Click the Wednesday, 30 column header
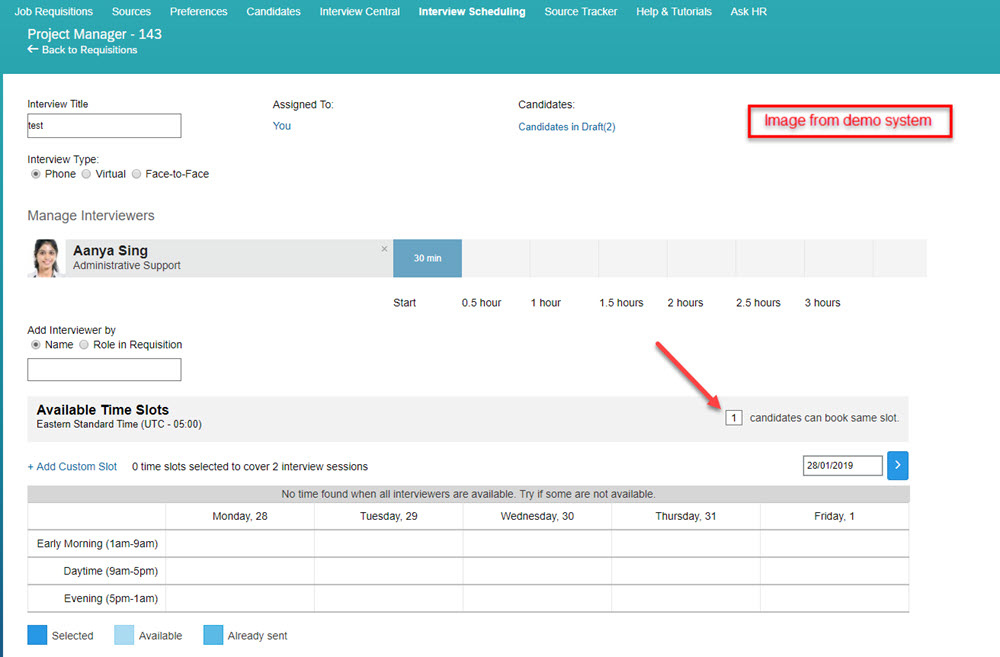The width and height of the screenshot is (1000, 657). click(x=537, y=516)
